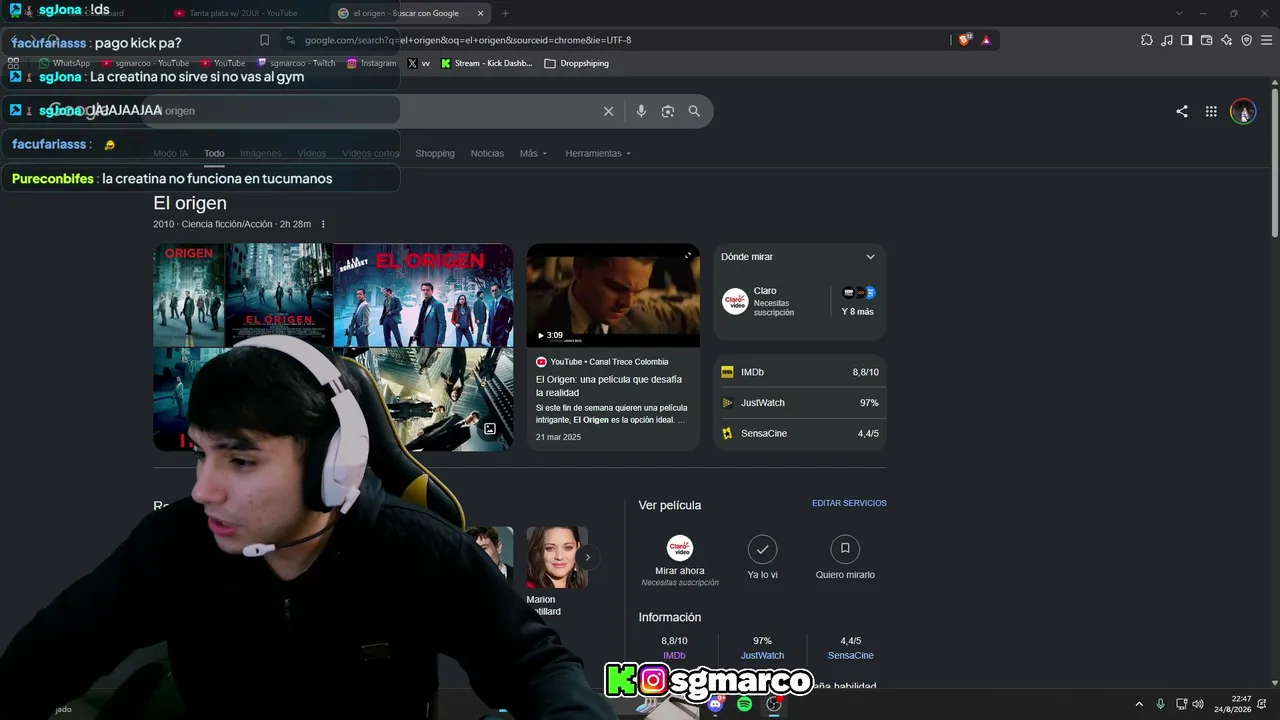Viewport: 1280px width, 720px height.
Task: Bookmark this page with the bookmark icon
Action: pos(264,40)
